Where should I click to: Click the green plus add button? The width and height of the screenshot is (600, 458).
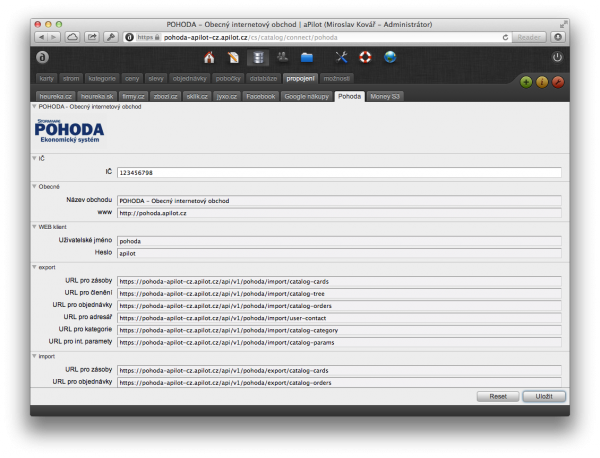(526, 82)
